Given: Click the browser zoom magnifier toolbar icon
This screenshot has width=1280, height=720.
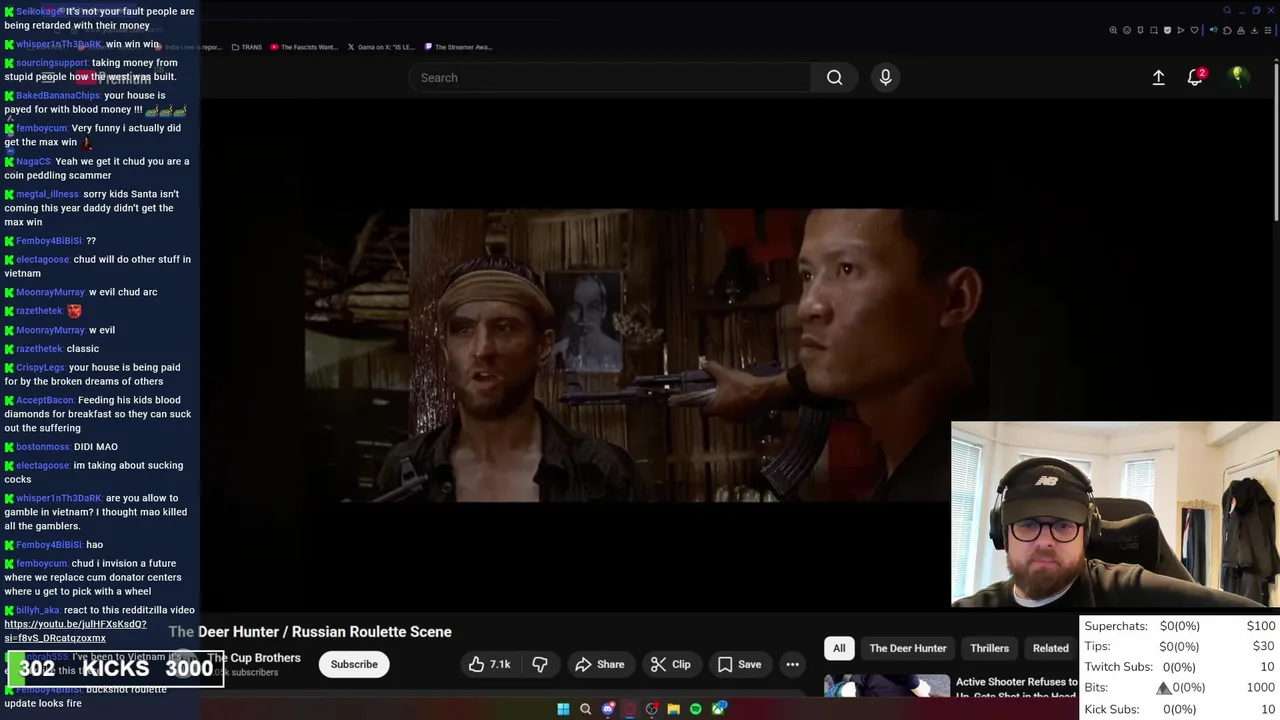Looking at the screenshot, I should coord(1113,30).
